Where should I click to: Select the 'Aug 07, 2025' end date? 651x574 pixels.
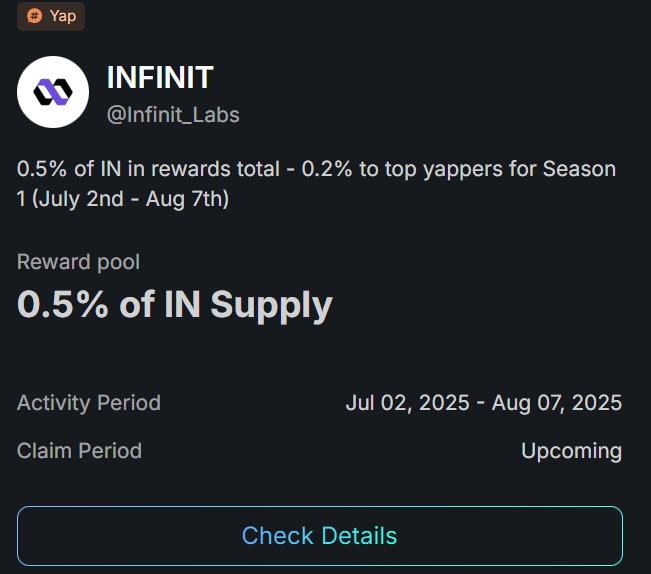click(x=557, y=403)
